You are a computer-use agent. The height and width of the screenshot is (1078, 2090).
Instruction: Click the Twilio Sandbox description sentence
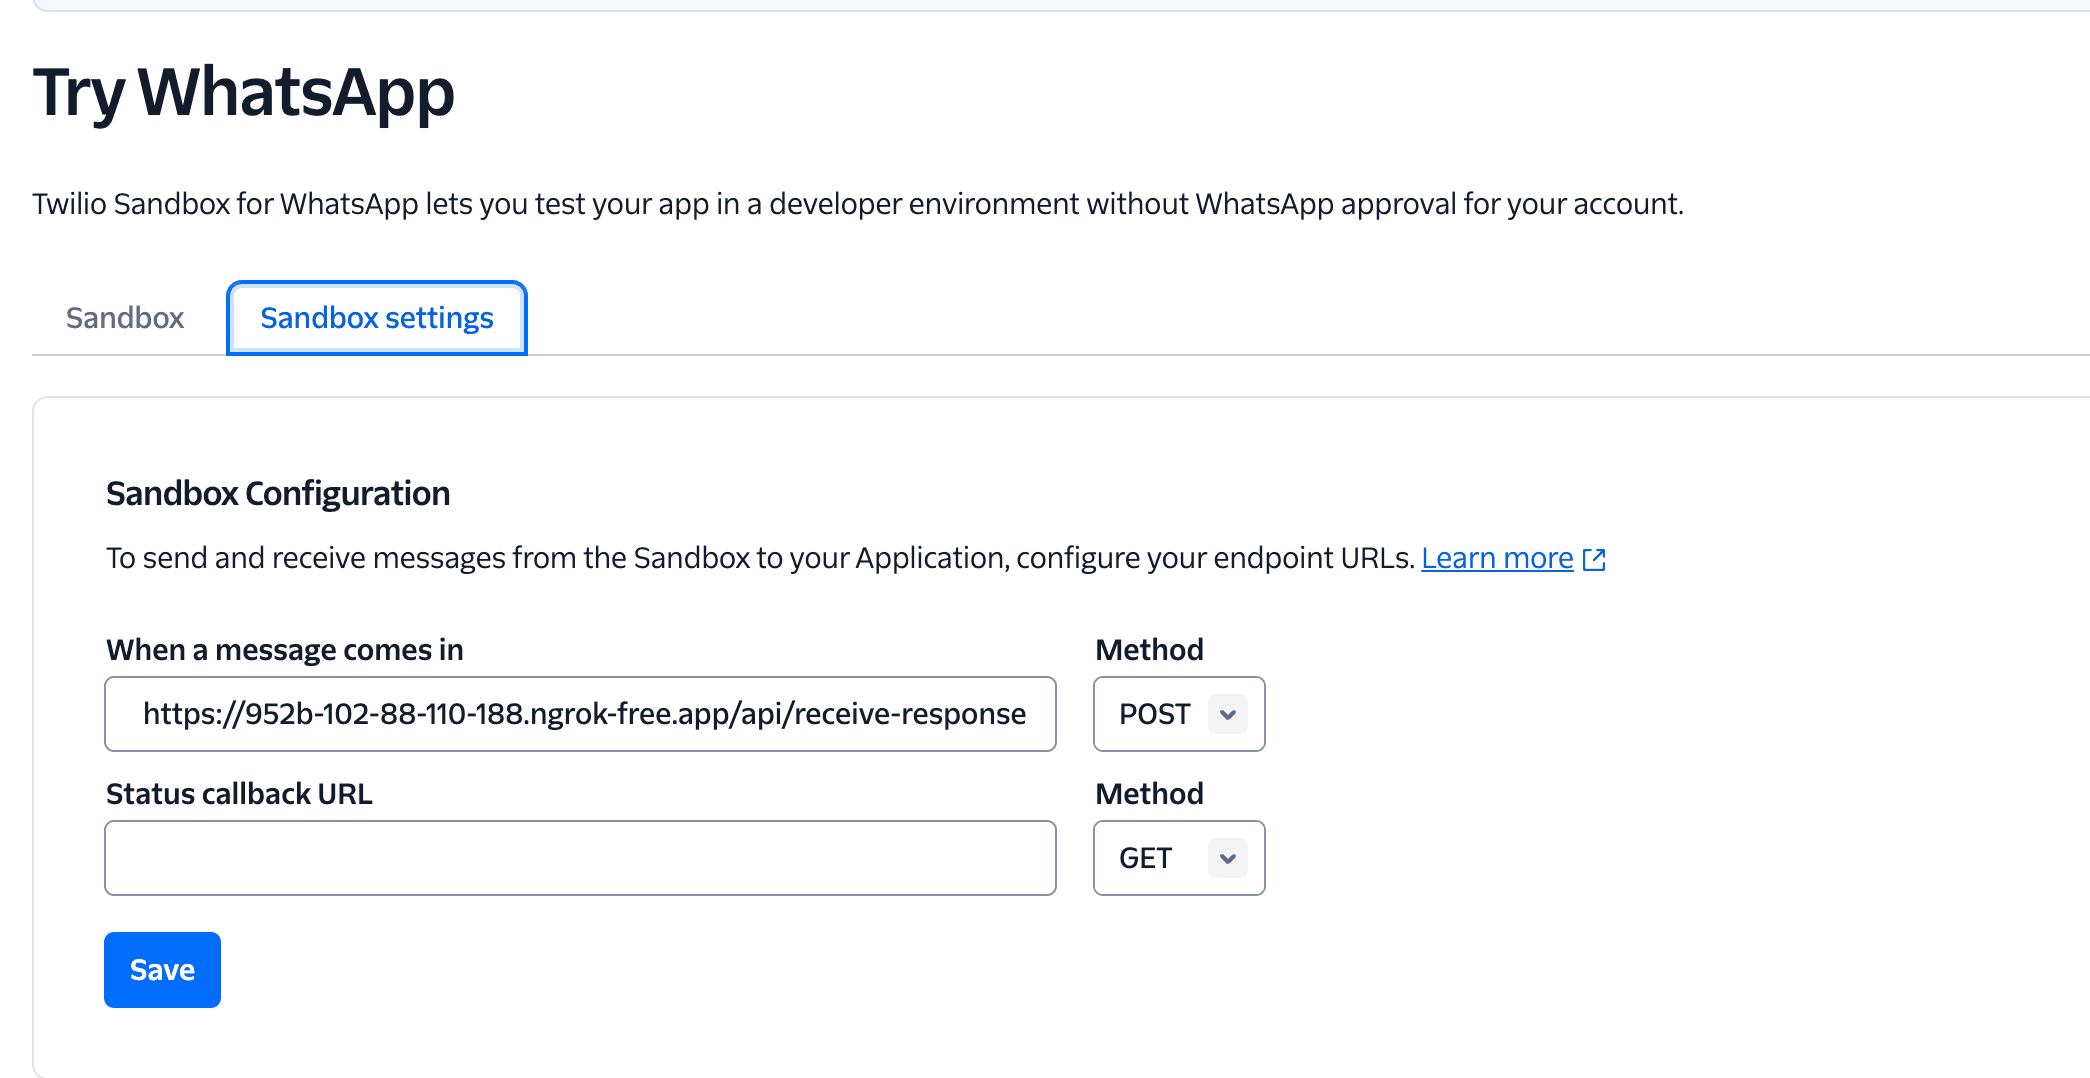(x=858, y=204)
